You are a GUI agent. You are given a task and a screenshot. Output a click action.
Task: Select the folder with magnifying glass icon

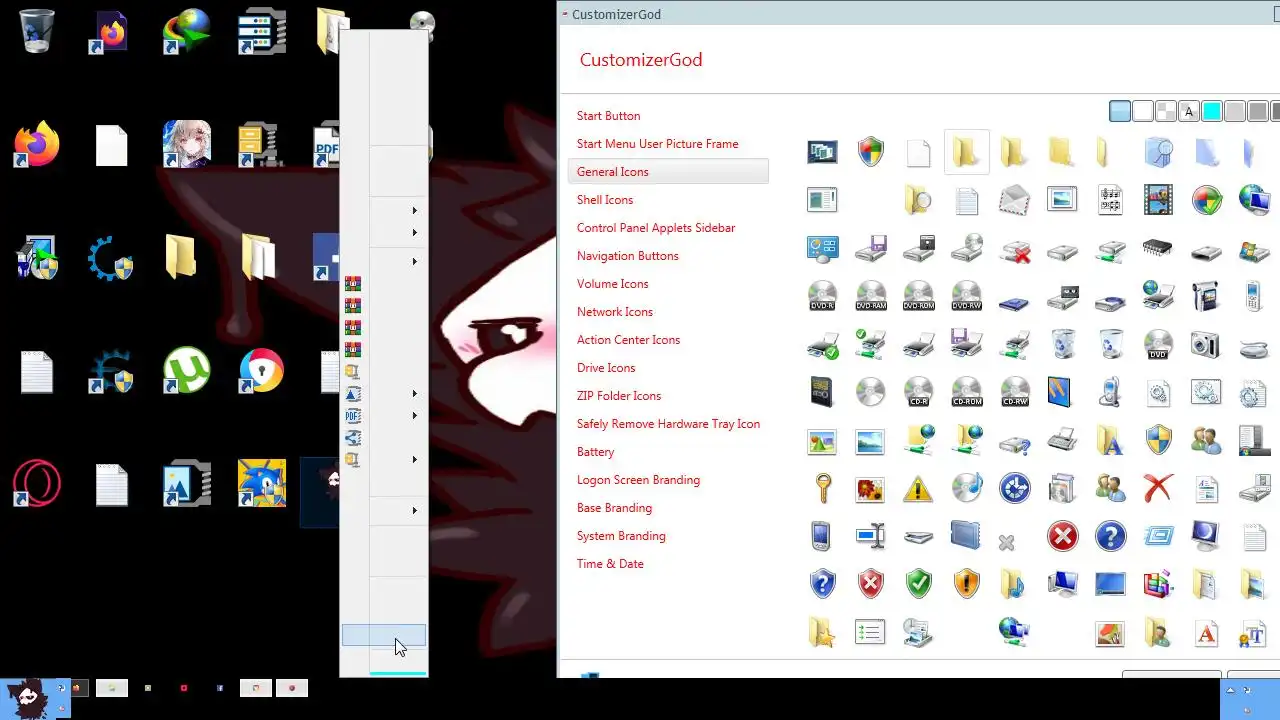[918, 200]
